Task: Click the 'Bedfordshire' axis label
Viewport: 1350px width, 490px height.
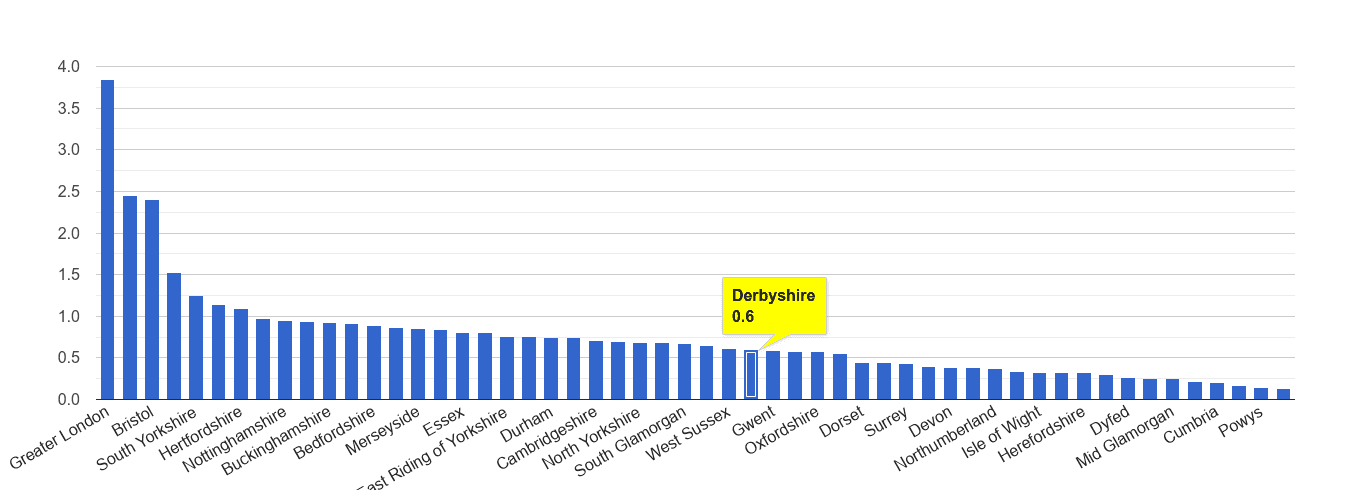Action: click(x=337, y=433)
